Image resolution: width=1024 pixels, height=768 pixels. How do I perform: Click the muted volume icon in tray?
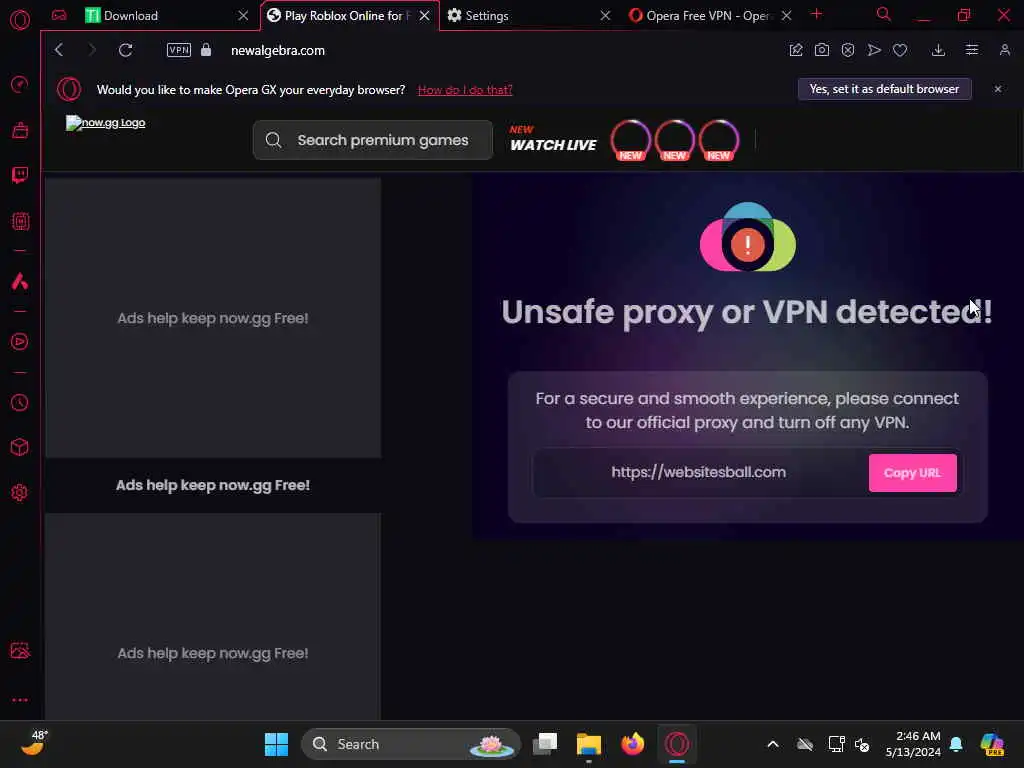[862, 744]
